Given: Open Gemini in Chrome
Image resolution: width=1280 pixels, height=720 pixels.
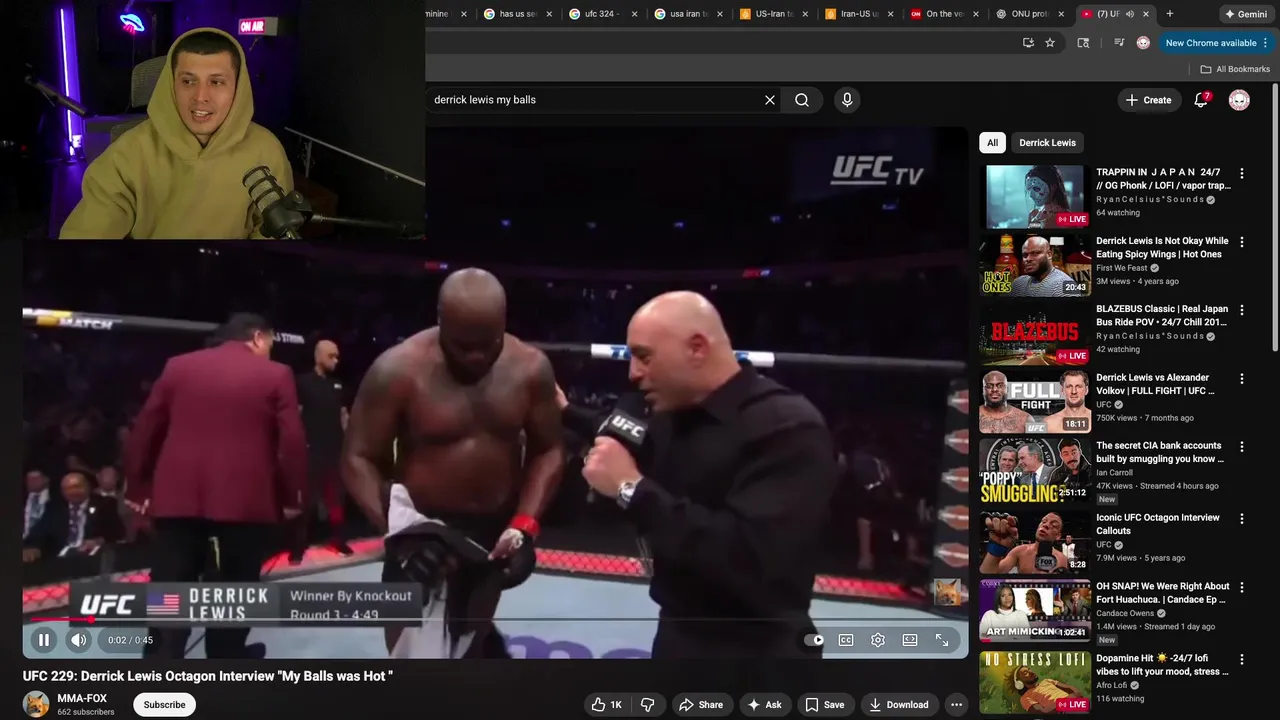Looking at the screenshot, I should tap(1246, 14).
